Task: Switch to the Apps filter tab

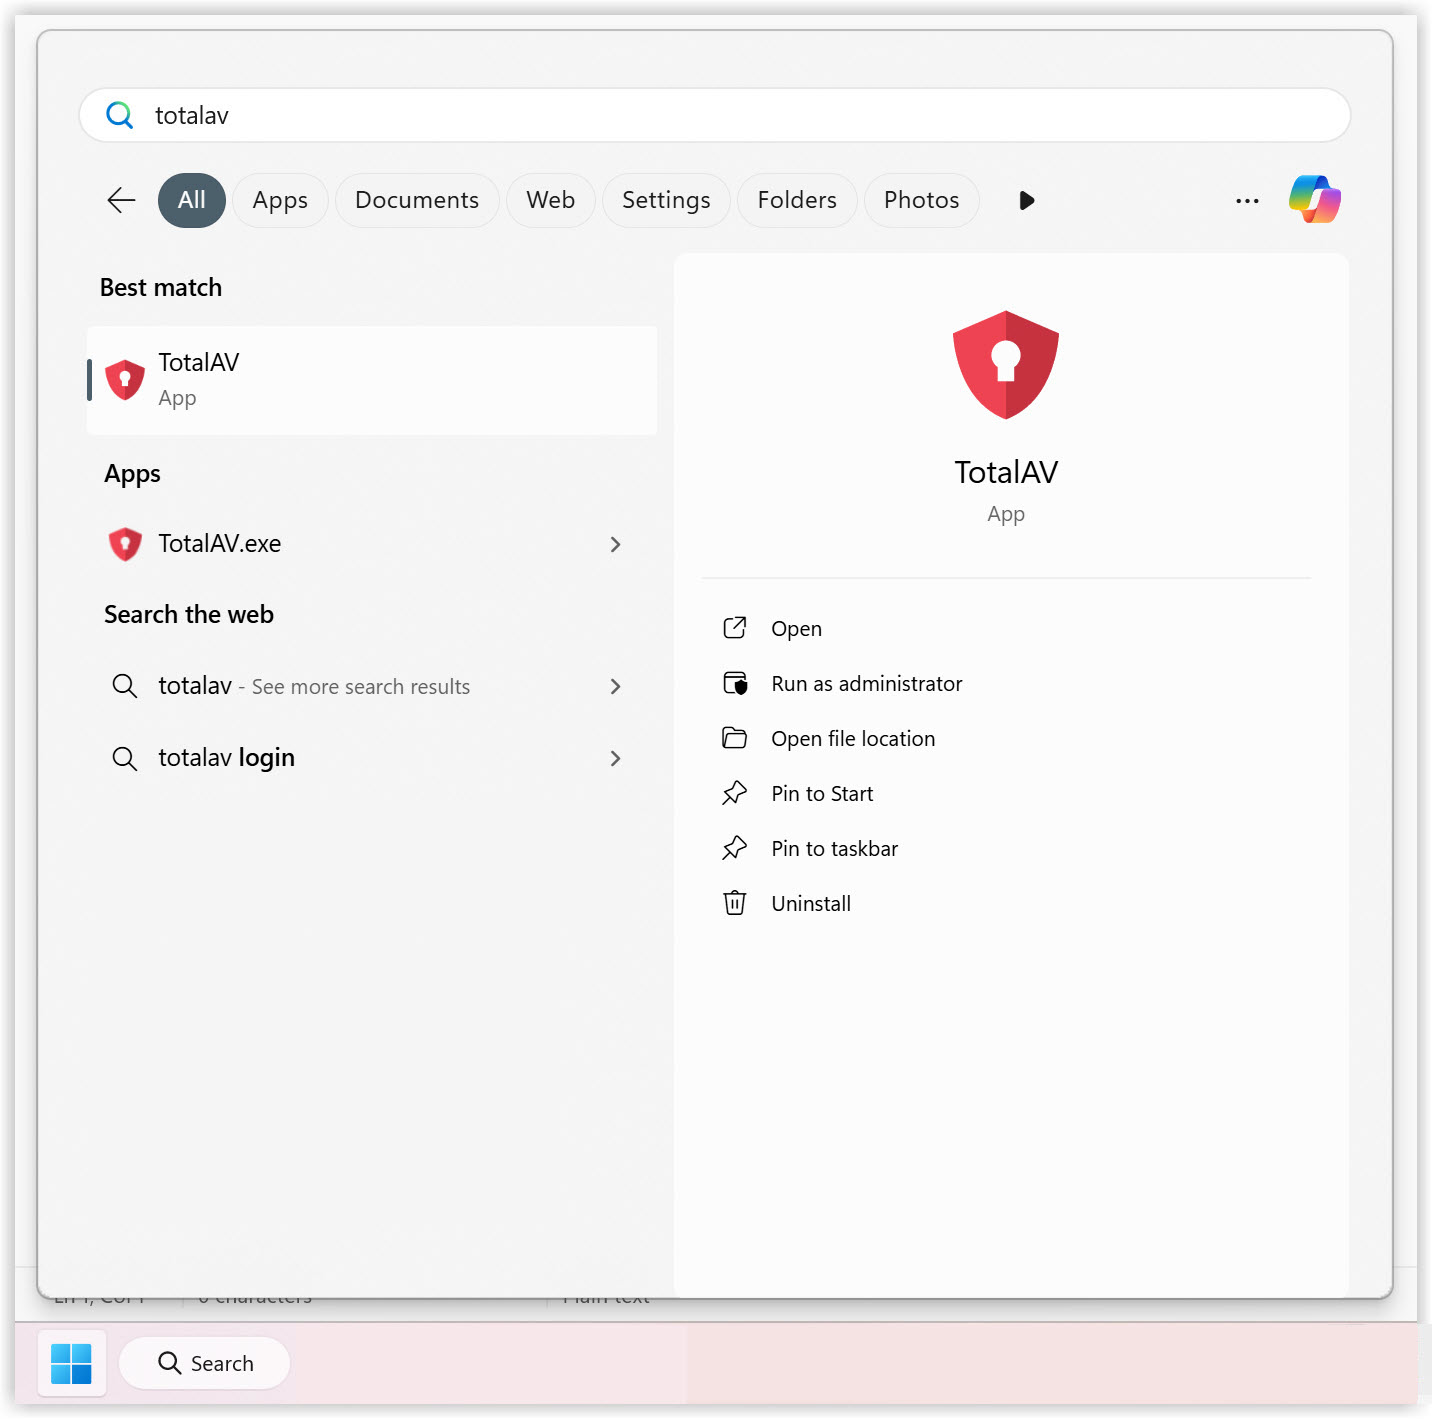Action: [x=280, y=200]
